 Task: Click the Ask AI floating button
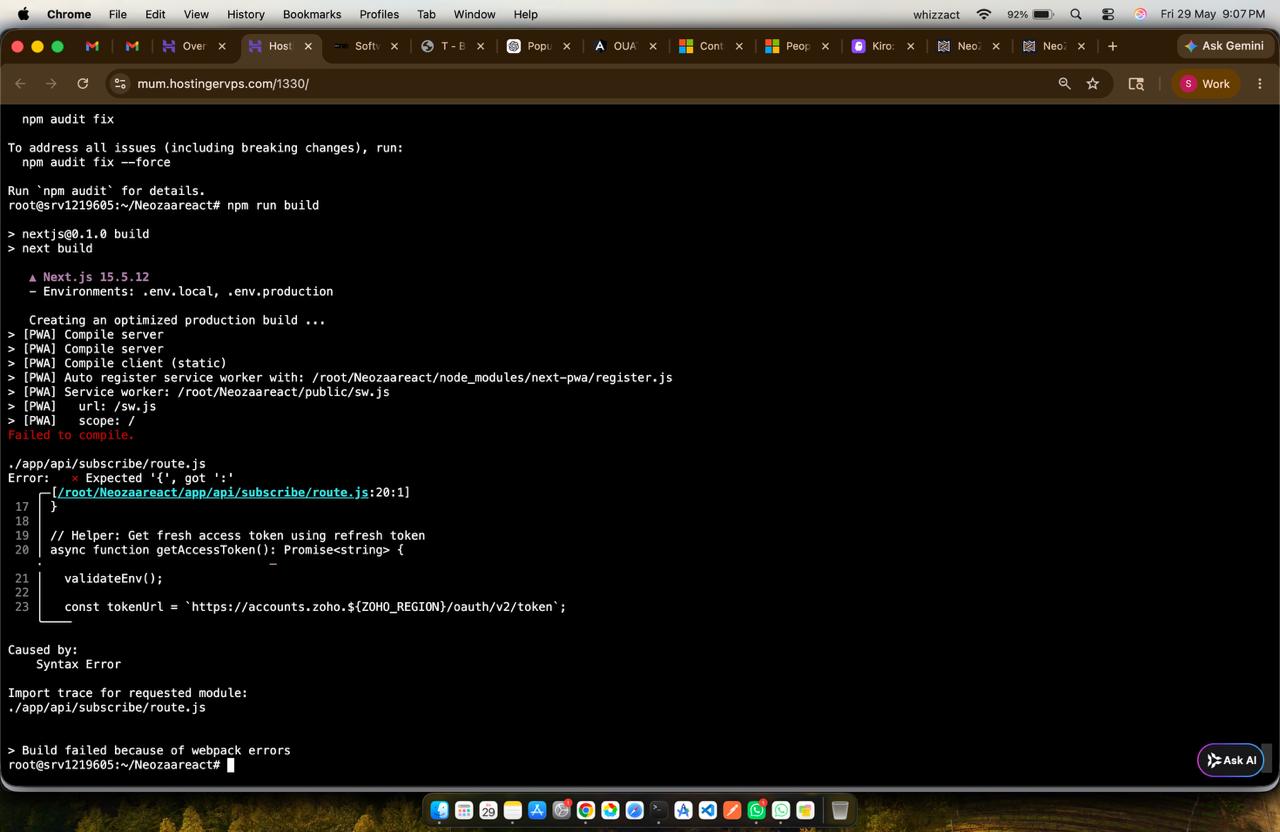tap(1231, 760)
